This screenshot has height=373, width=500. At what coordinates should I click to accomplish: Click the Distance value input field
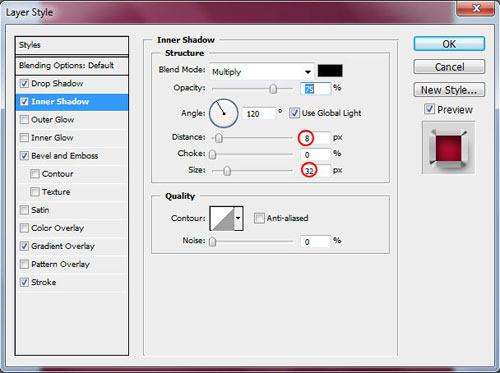coord(315,138)
